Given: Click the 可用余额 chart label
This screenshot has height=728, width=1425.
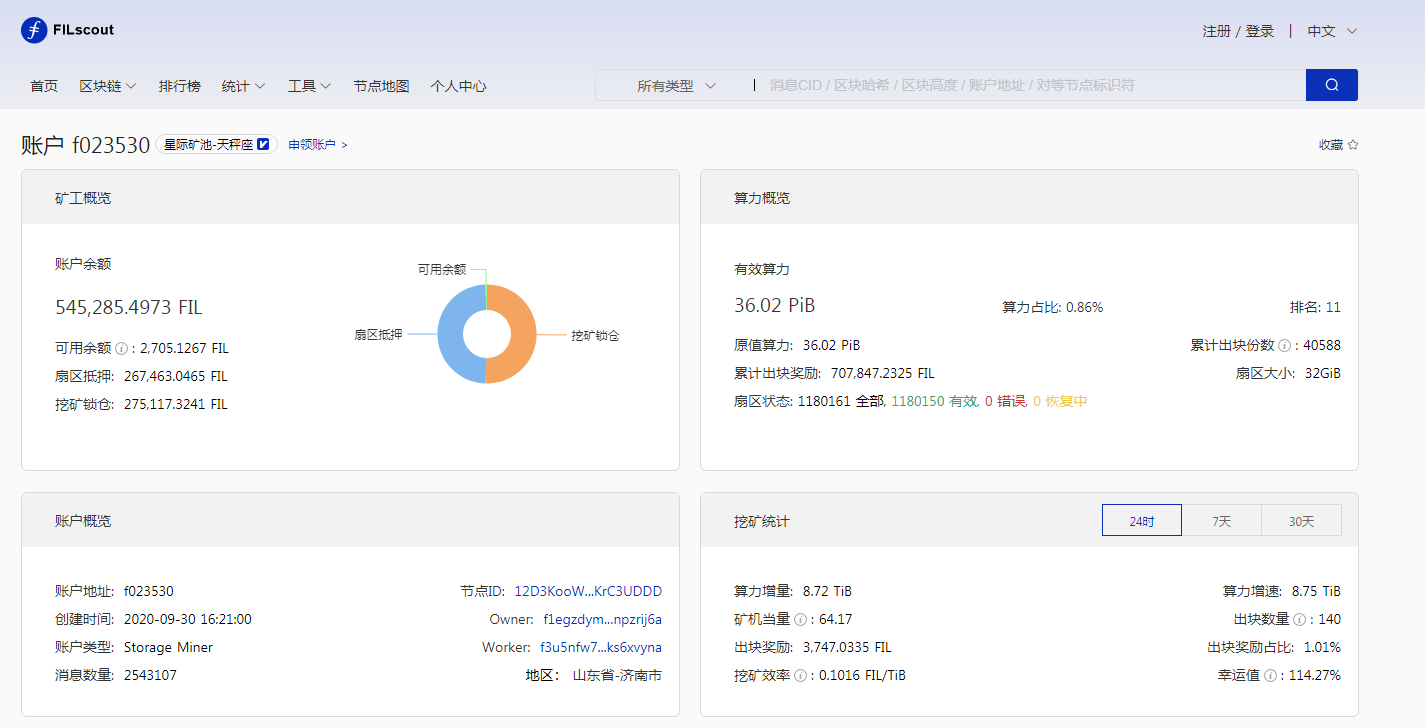Looking at the screenshot, I should pyautogui.click(x=442, y=270).
